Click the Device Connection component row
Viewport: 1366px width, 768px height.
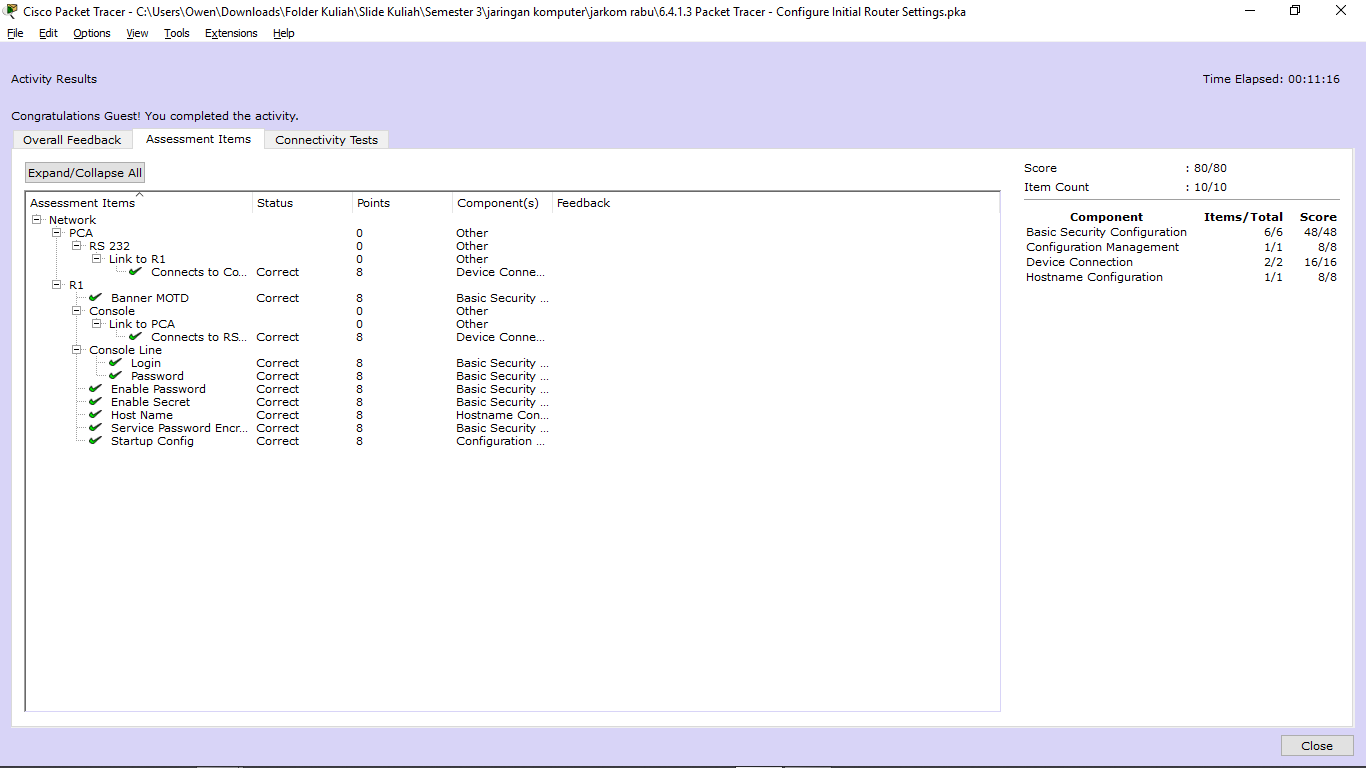(x=1181, y=262)
